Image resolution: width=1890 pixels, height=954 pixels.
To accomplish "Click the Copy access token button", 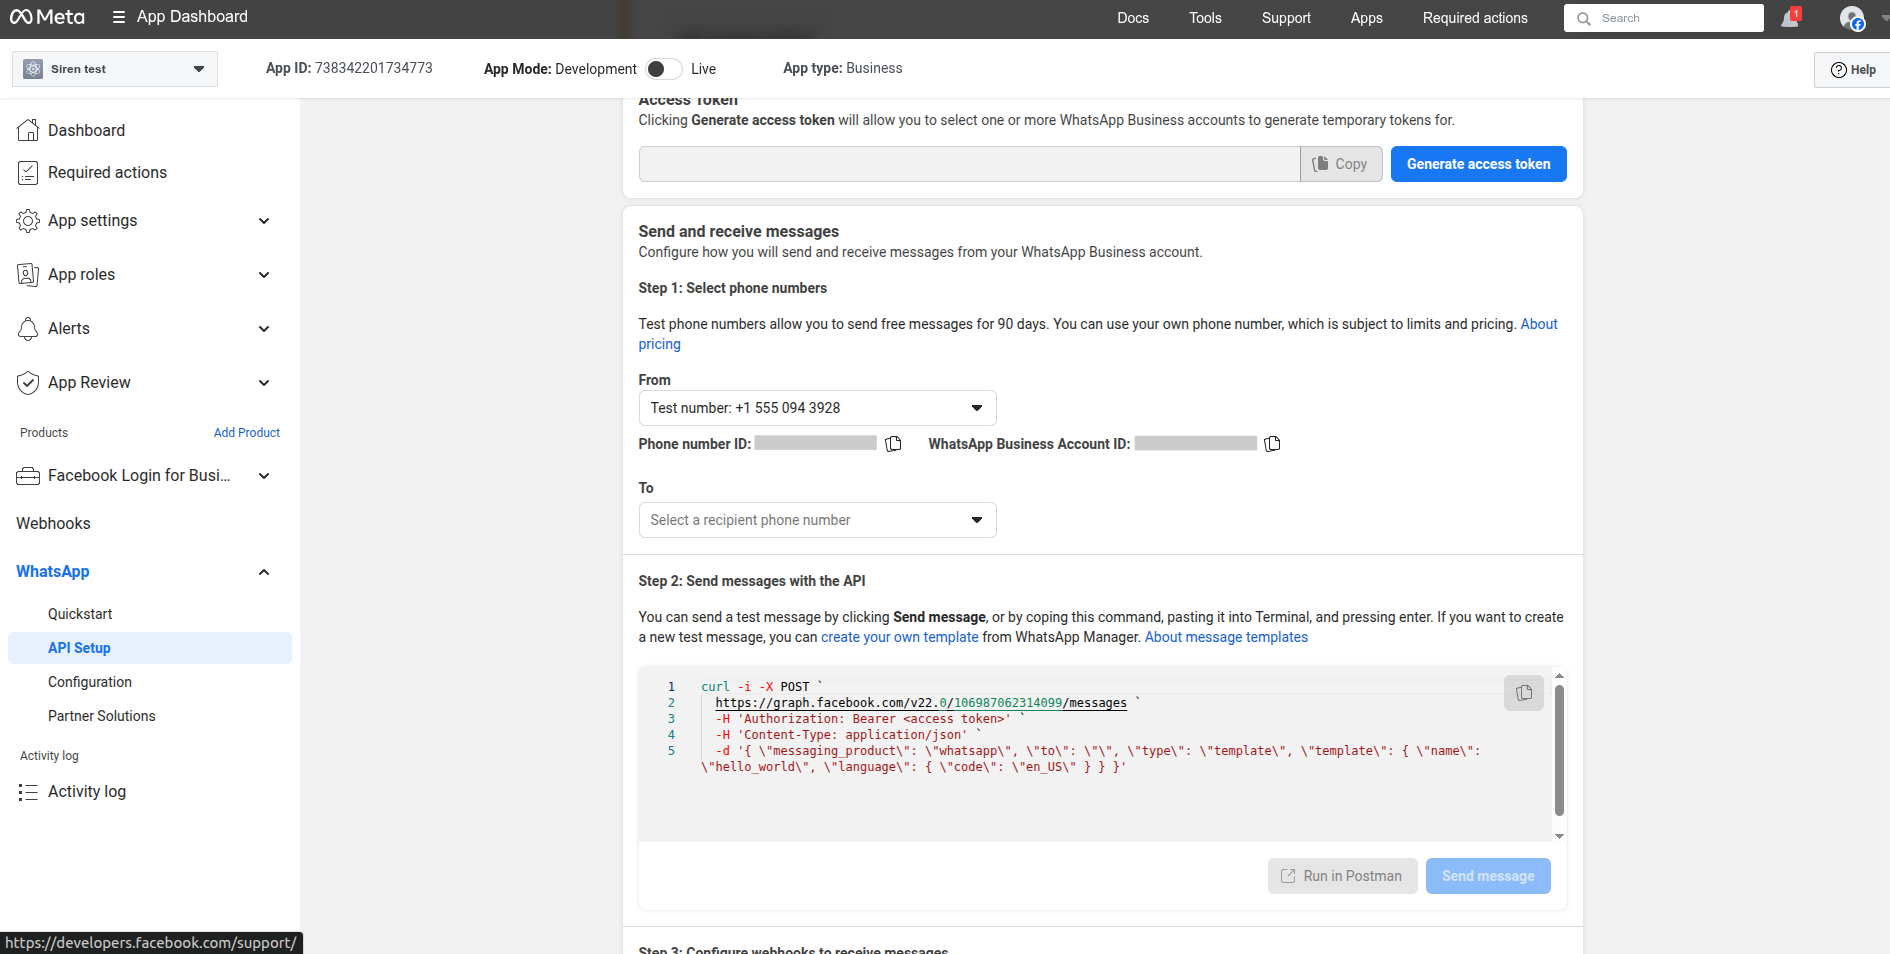I will coord(1341,164).
